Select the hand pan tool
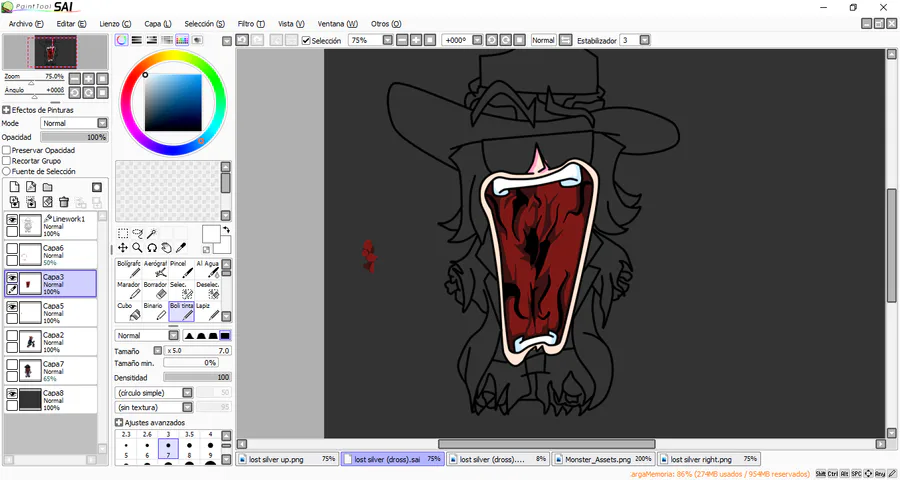Viewport: 900px width, 480px height. point(166,247)
